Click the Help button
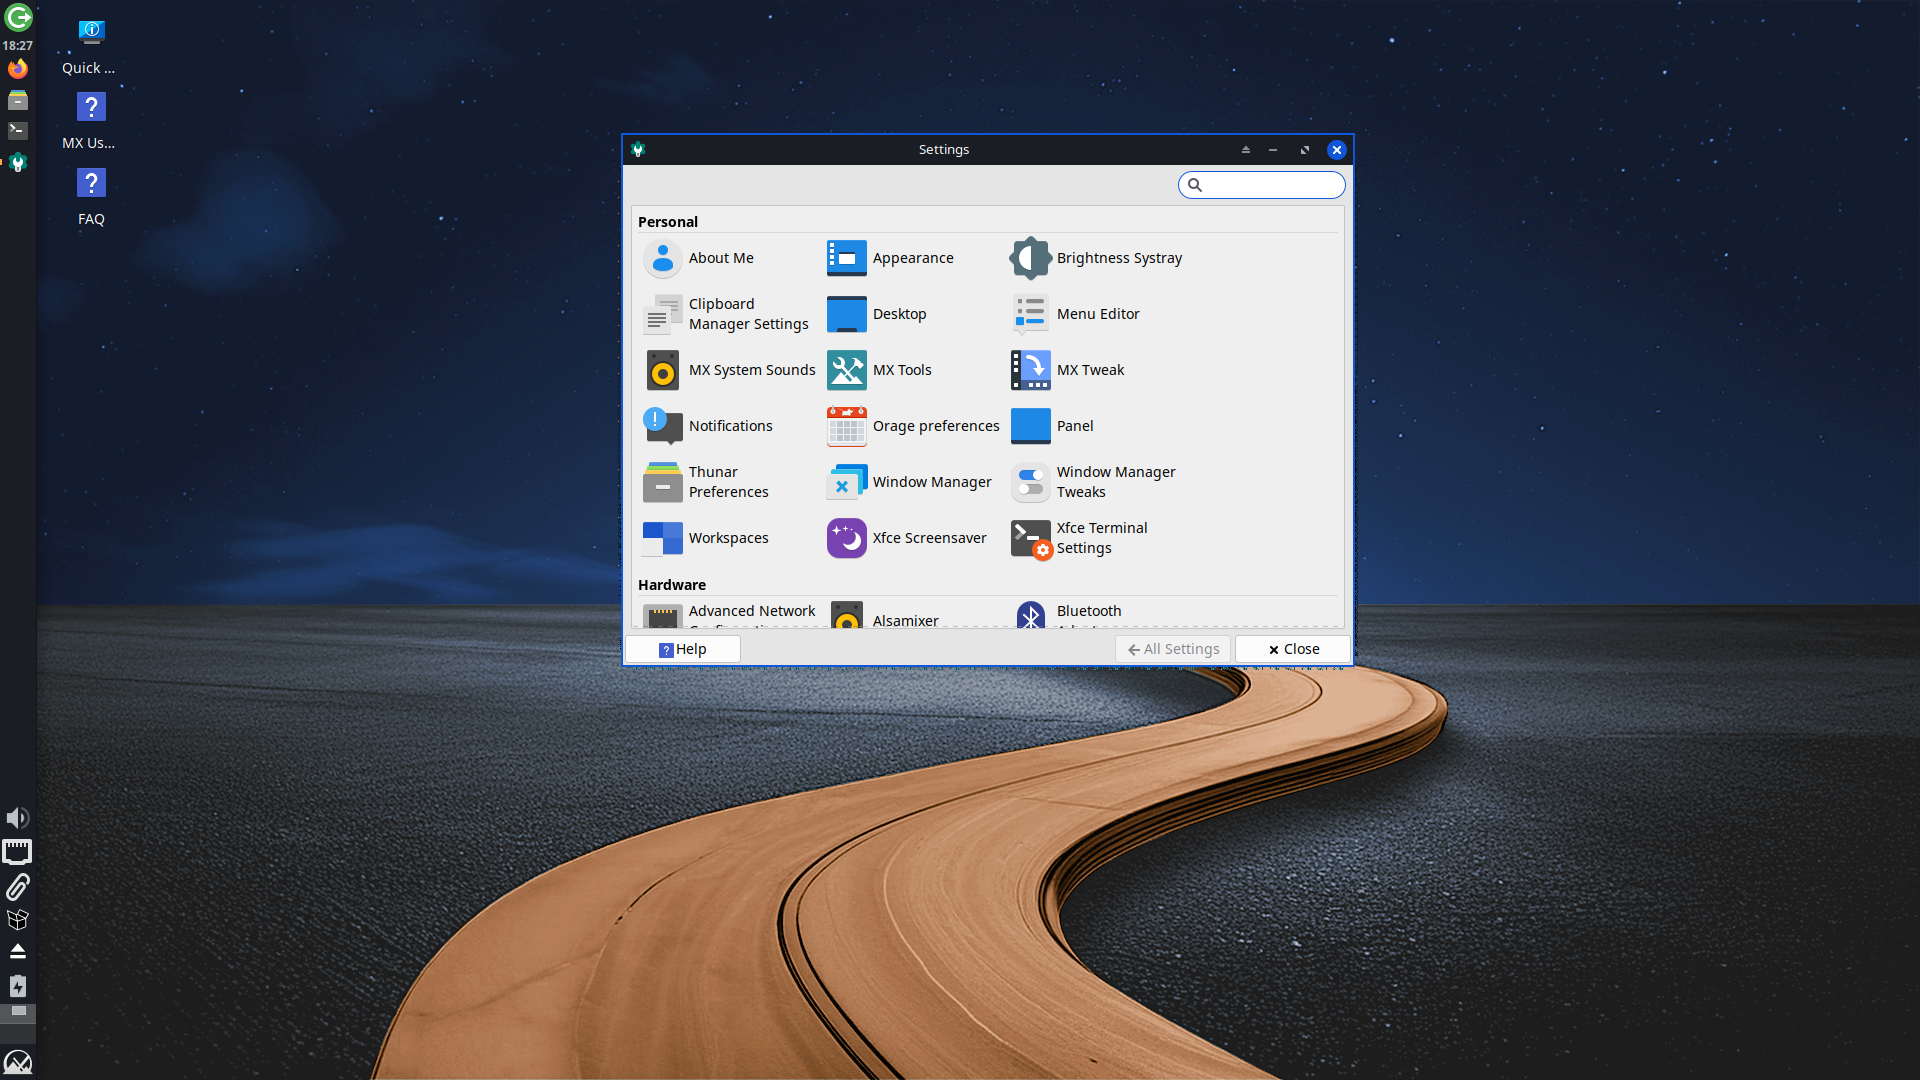Screen dimensions: 1920x1080 [683, 649]
